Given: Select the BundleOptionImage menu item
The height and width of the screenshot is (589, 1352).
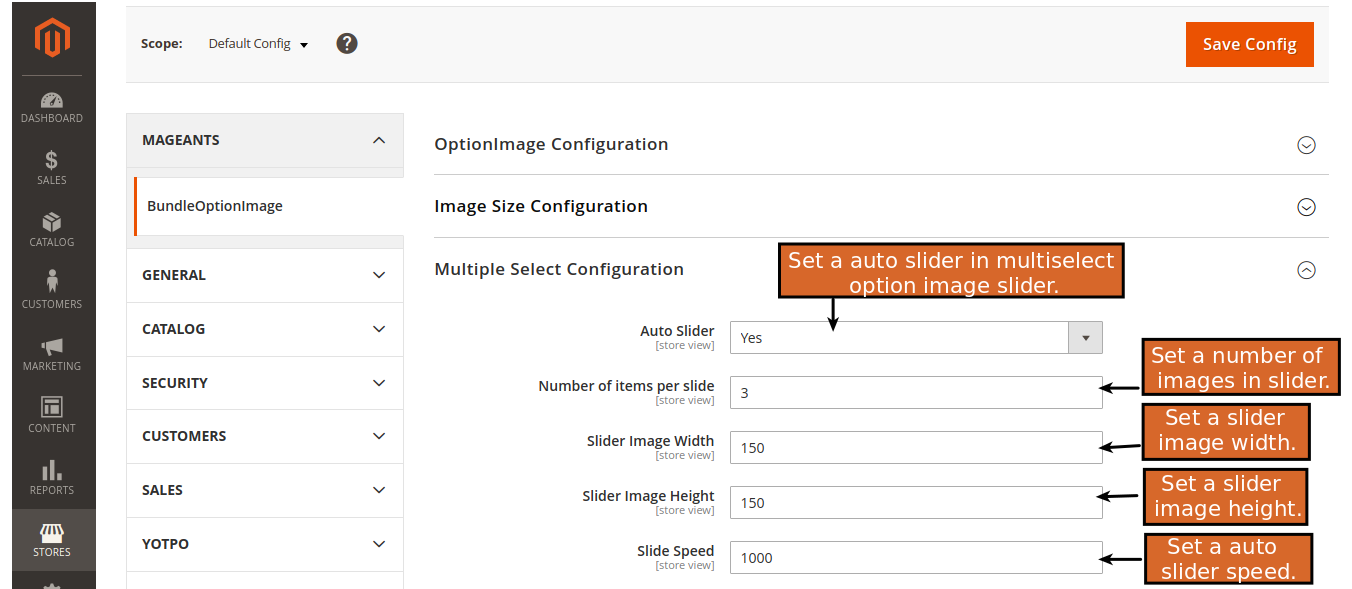Looking at the screenshot, I should coord(214,204).
